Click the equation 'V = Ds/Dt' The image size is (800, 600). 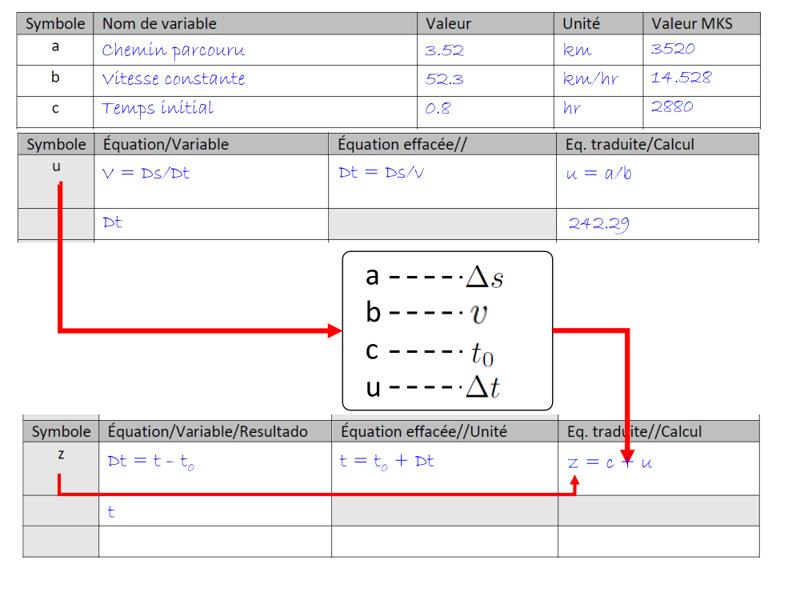point(146,173)
